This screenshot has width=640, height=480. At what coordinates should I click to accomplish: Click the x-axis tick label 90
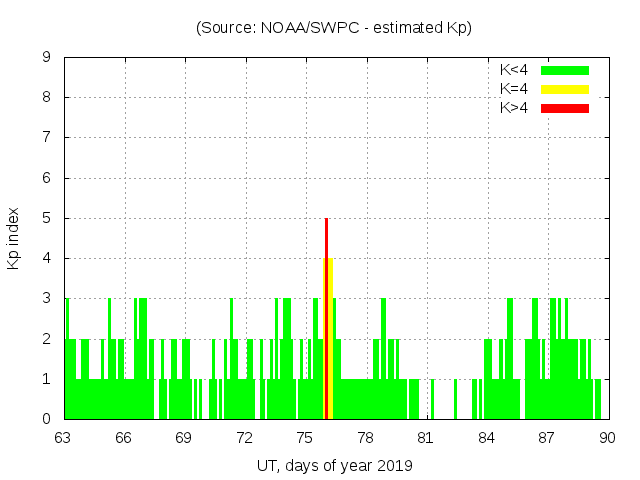[606, 438]
